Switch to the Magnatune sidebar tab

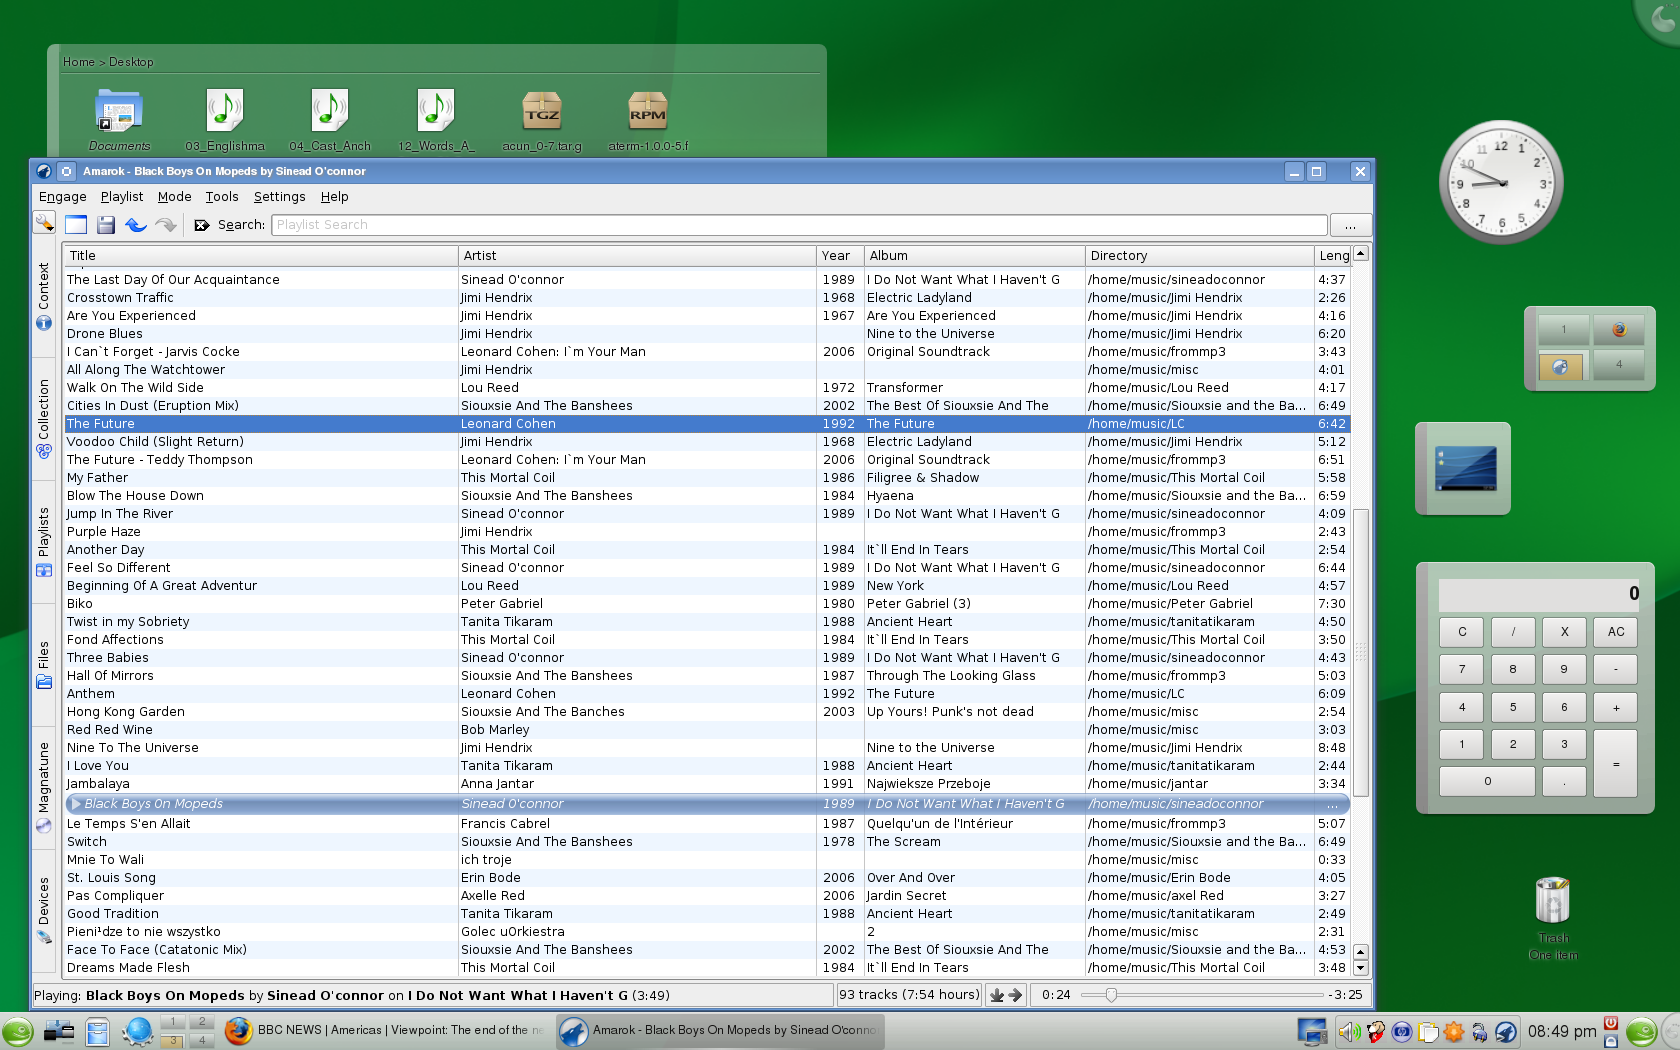pos(44,788)
